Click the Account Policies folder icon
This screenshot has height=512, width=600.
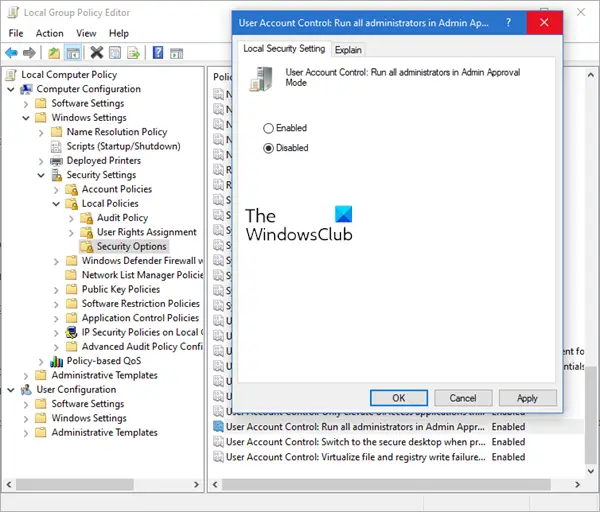pos(72,189)
